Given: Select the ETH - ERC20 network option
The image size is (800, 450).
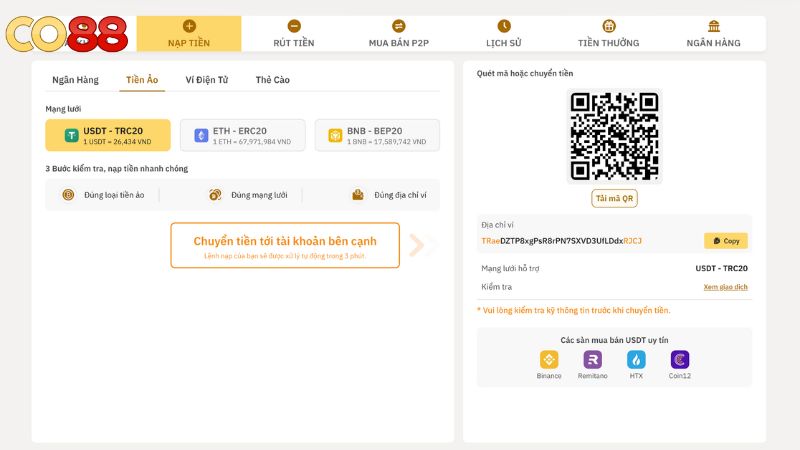Looking at the screenshot, I should point(243,135).
